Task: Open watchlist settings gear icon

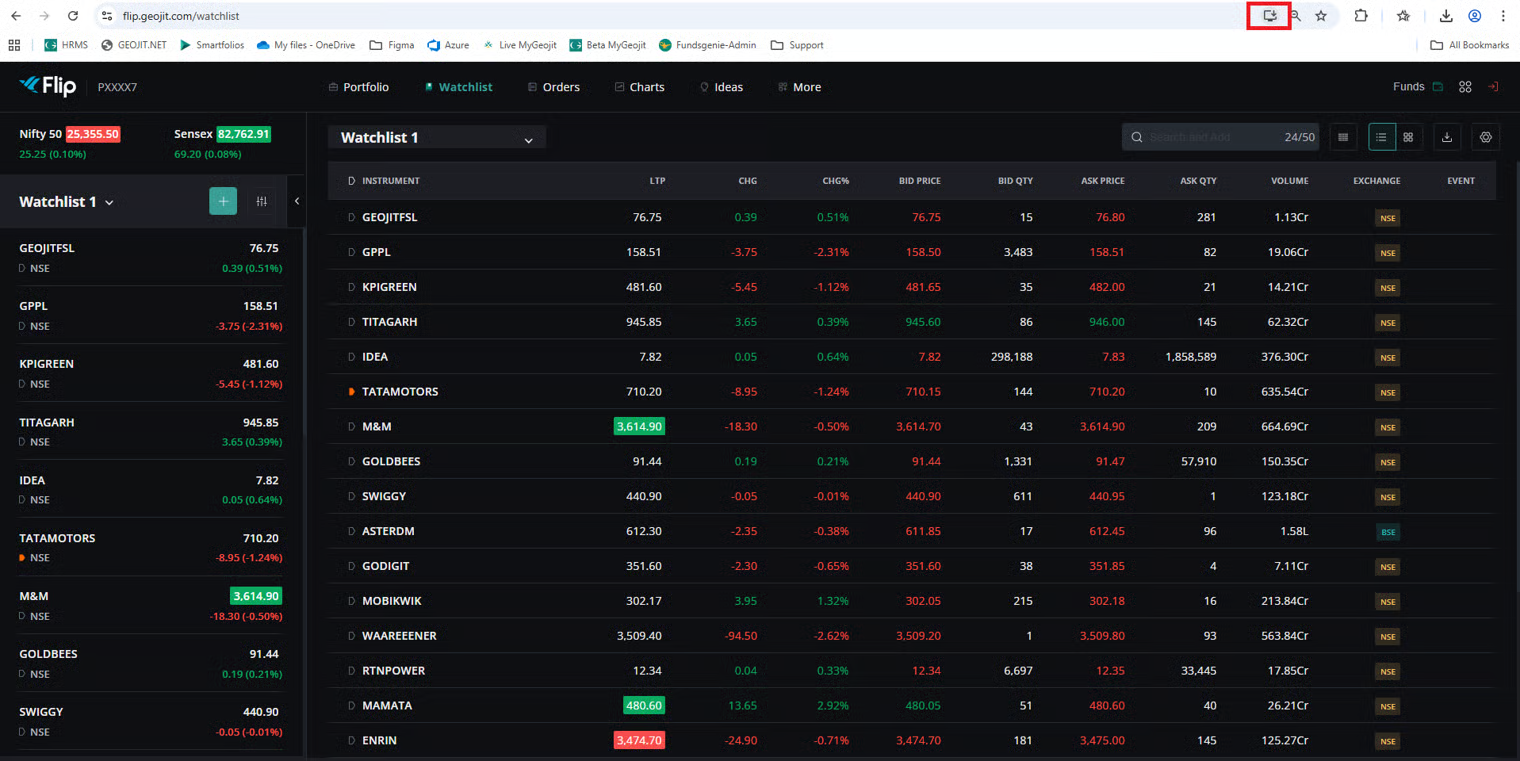Action: click(1485, 137)
